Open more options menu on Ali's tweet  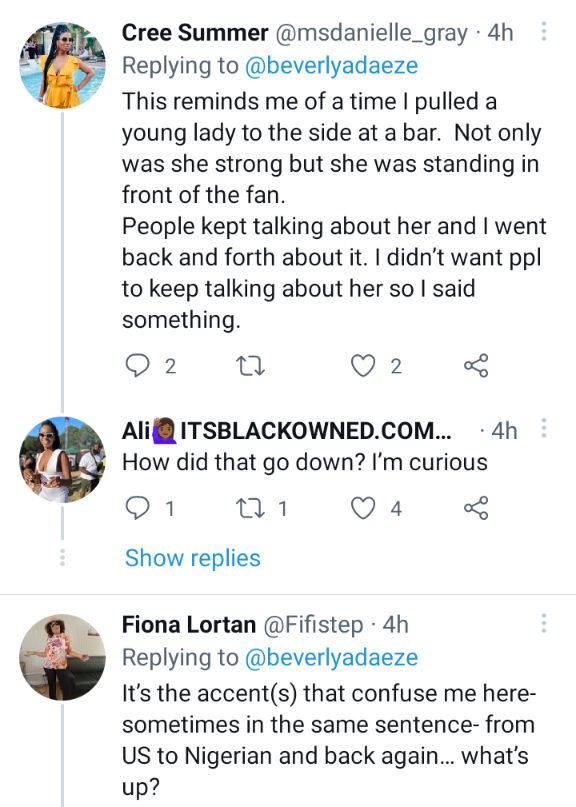tap(544, 428)
